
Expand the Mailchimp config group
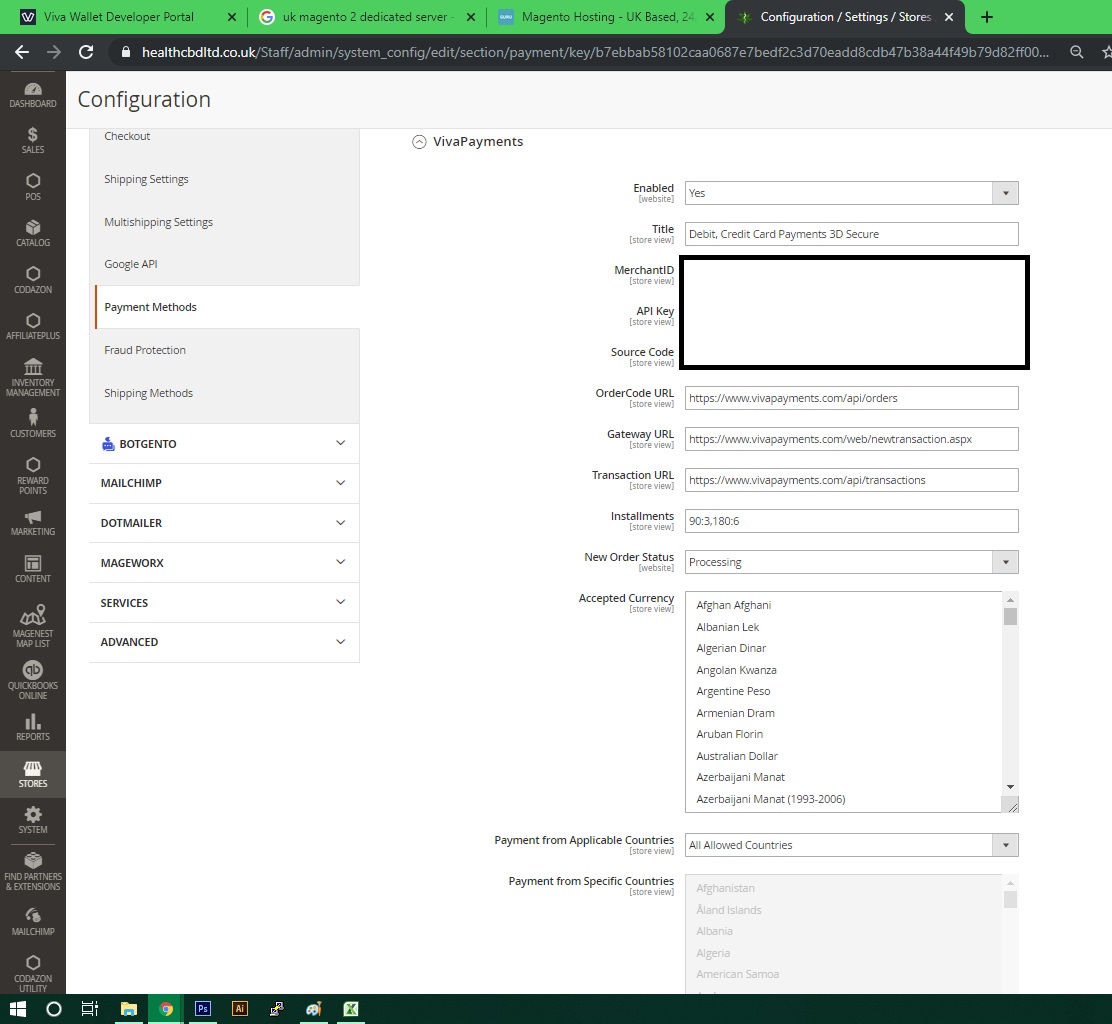click(224, 483)
